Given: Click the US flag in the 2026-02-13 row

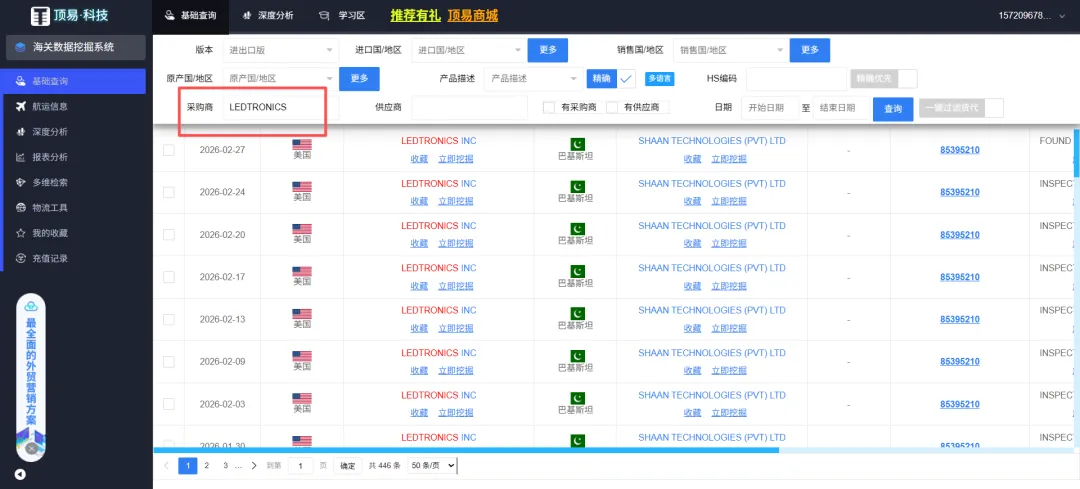Looking at the screenshot, I should pyautogui.click(x=302, y=314).
